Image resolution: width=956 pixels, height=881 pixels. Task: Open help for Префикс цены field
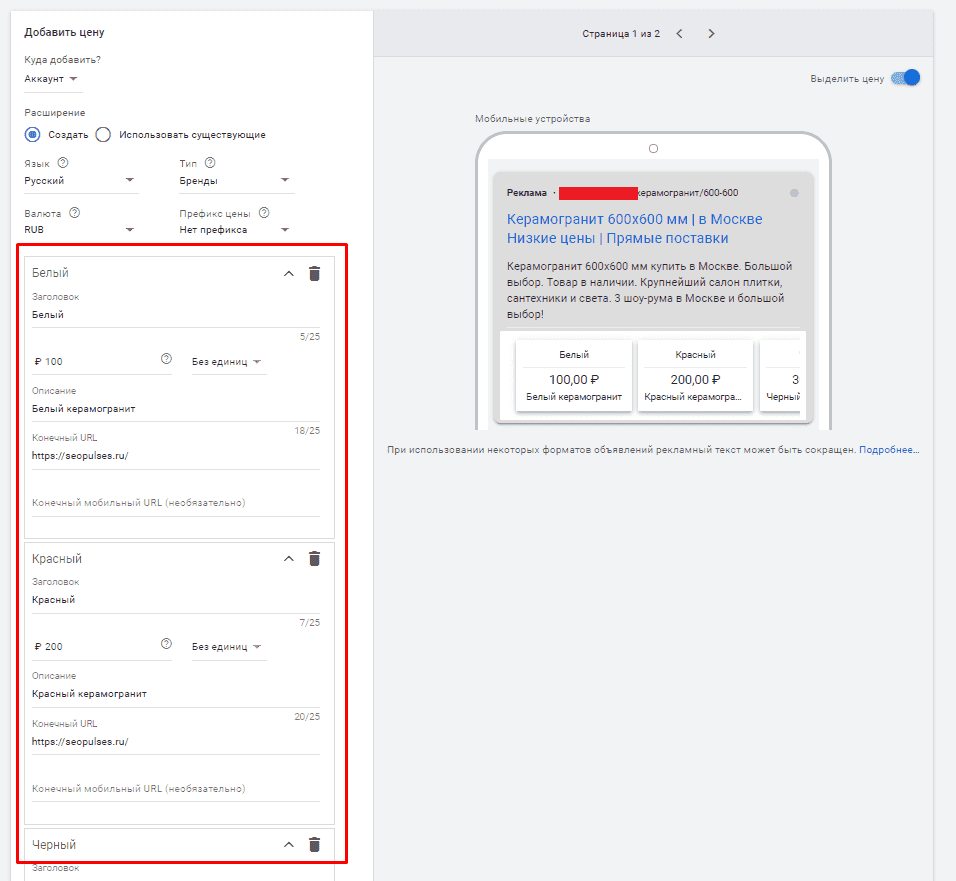264,213
